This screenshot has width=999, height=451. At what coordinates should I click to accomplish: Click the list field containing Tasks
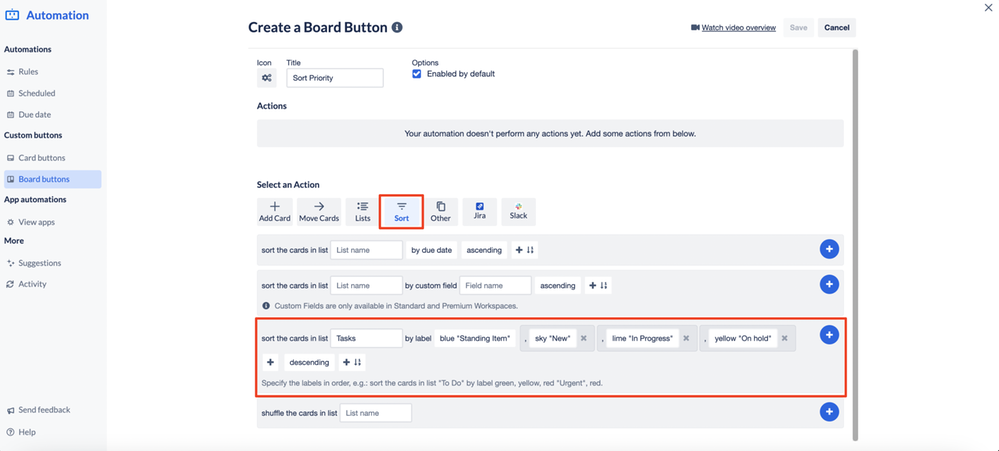(366, 338)
